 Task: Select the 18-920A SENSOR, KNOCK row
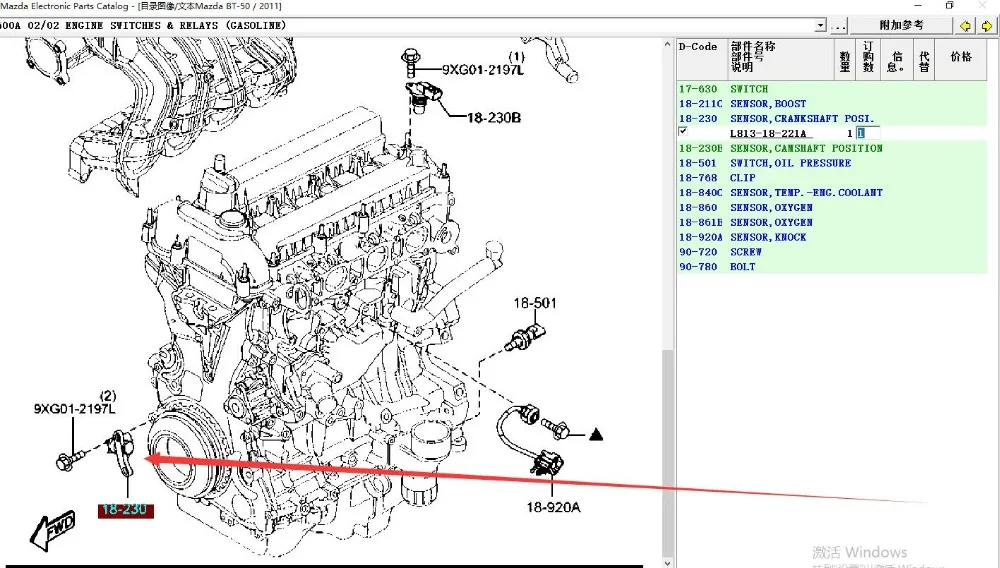[832, 237]
